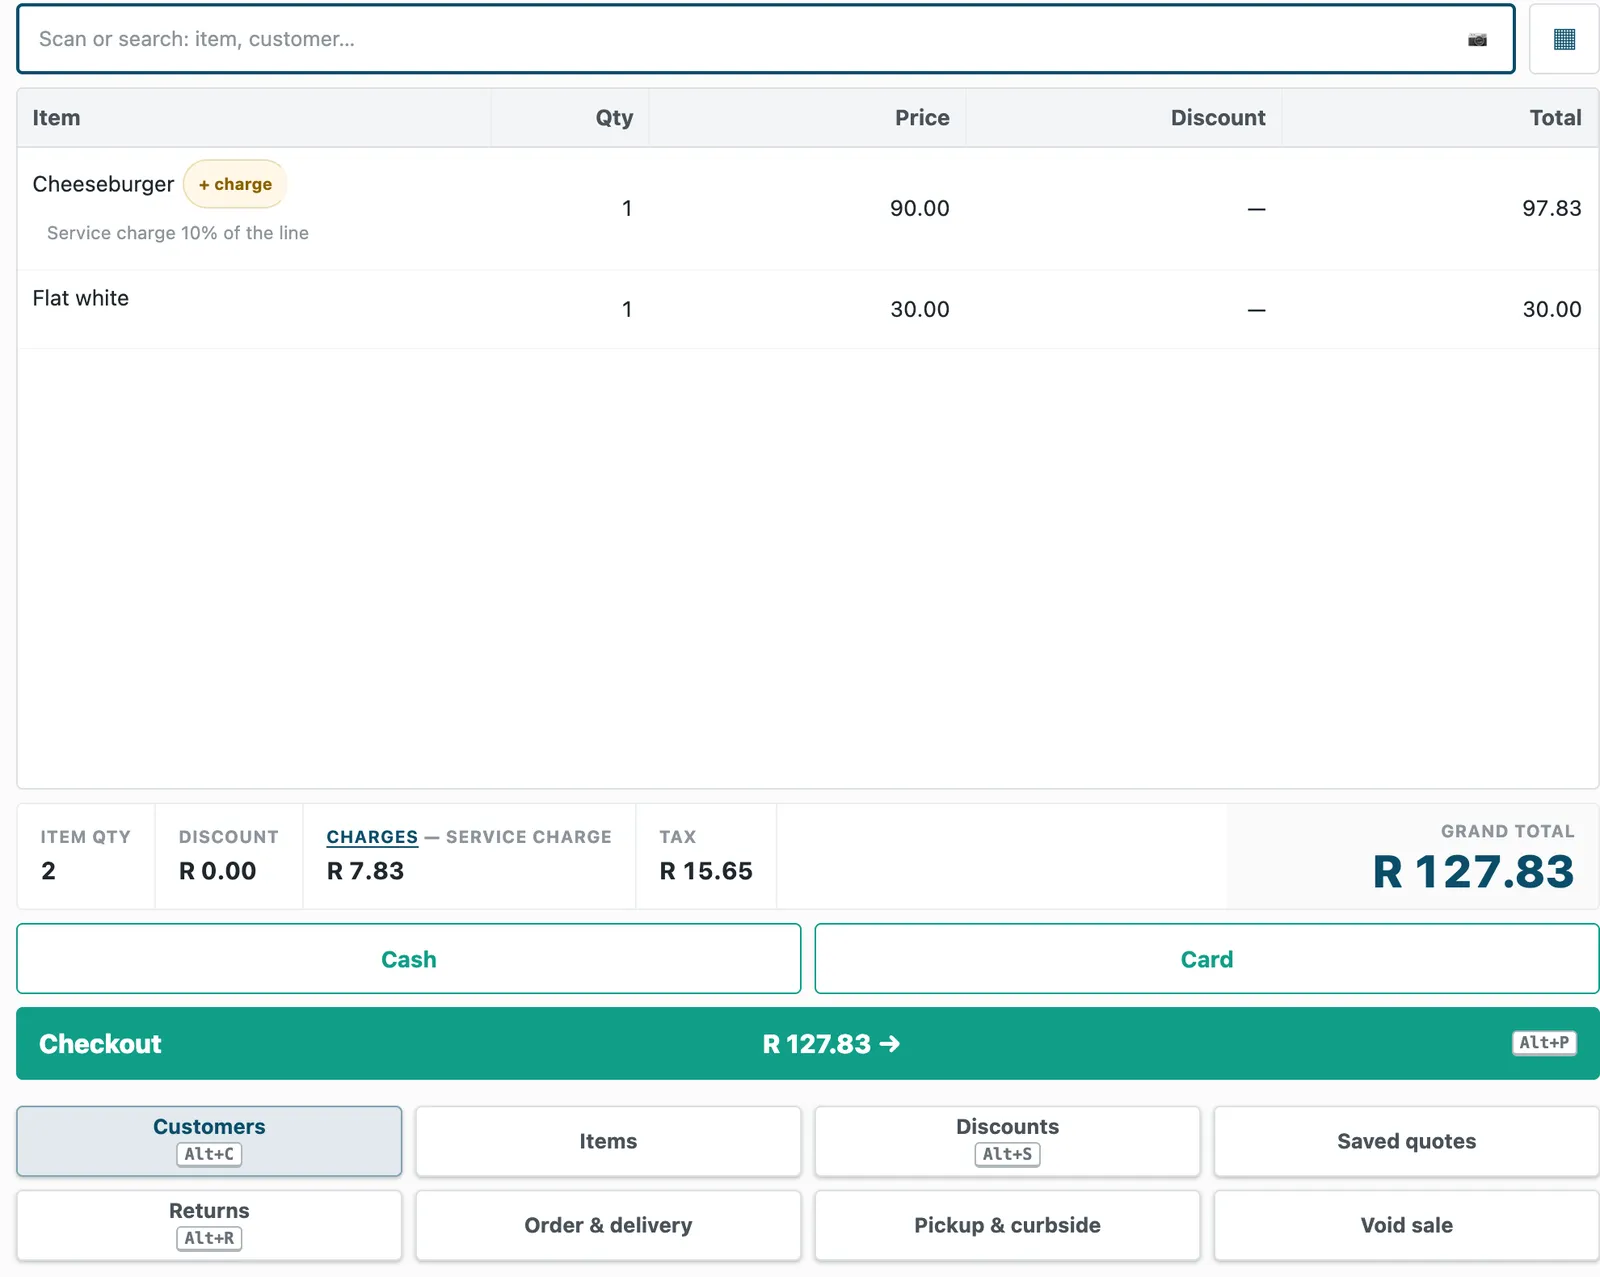This screenshot has height=1277, width=1600.
Task: Open the Discounts panel
Action: point(1007,1141)
